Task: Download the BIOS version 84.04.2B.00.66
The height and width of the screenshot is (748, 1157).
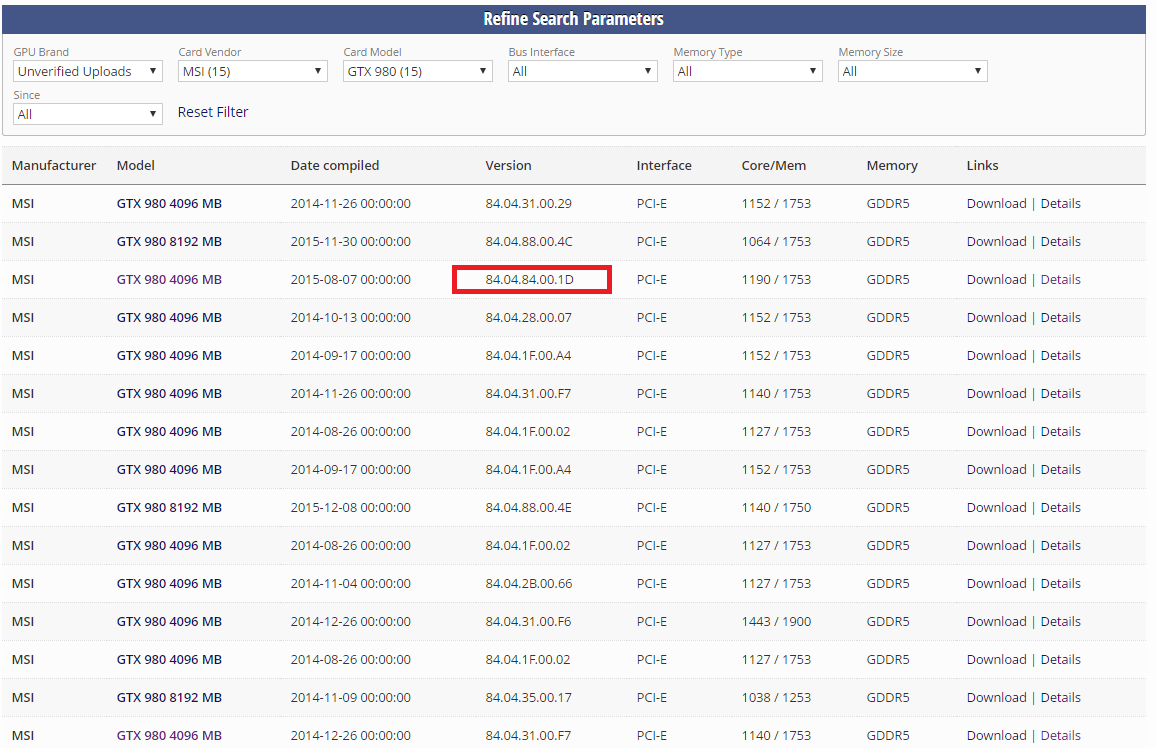Action: click(996, 583)
